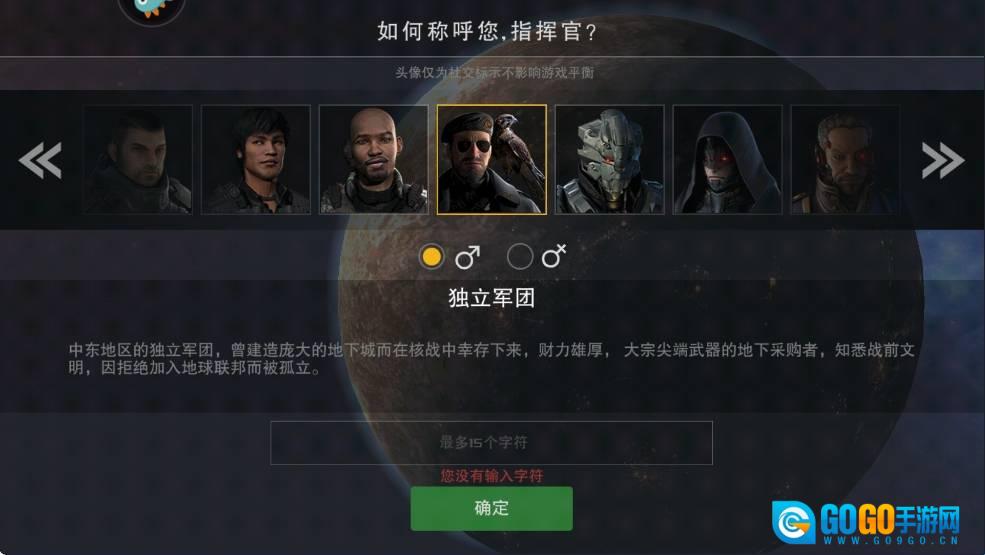Click the blue bird avatar icon at top
Image resolution: width=985 pixels, height=555 pixels.
click(x=152, y=9)
